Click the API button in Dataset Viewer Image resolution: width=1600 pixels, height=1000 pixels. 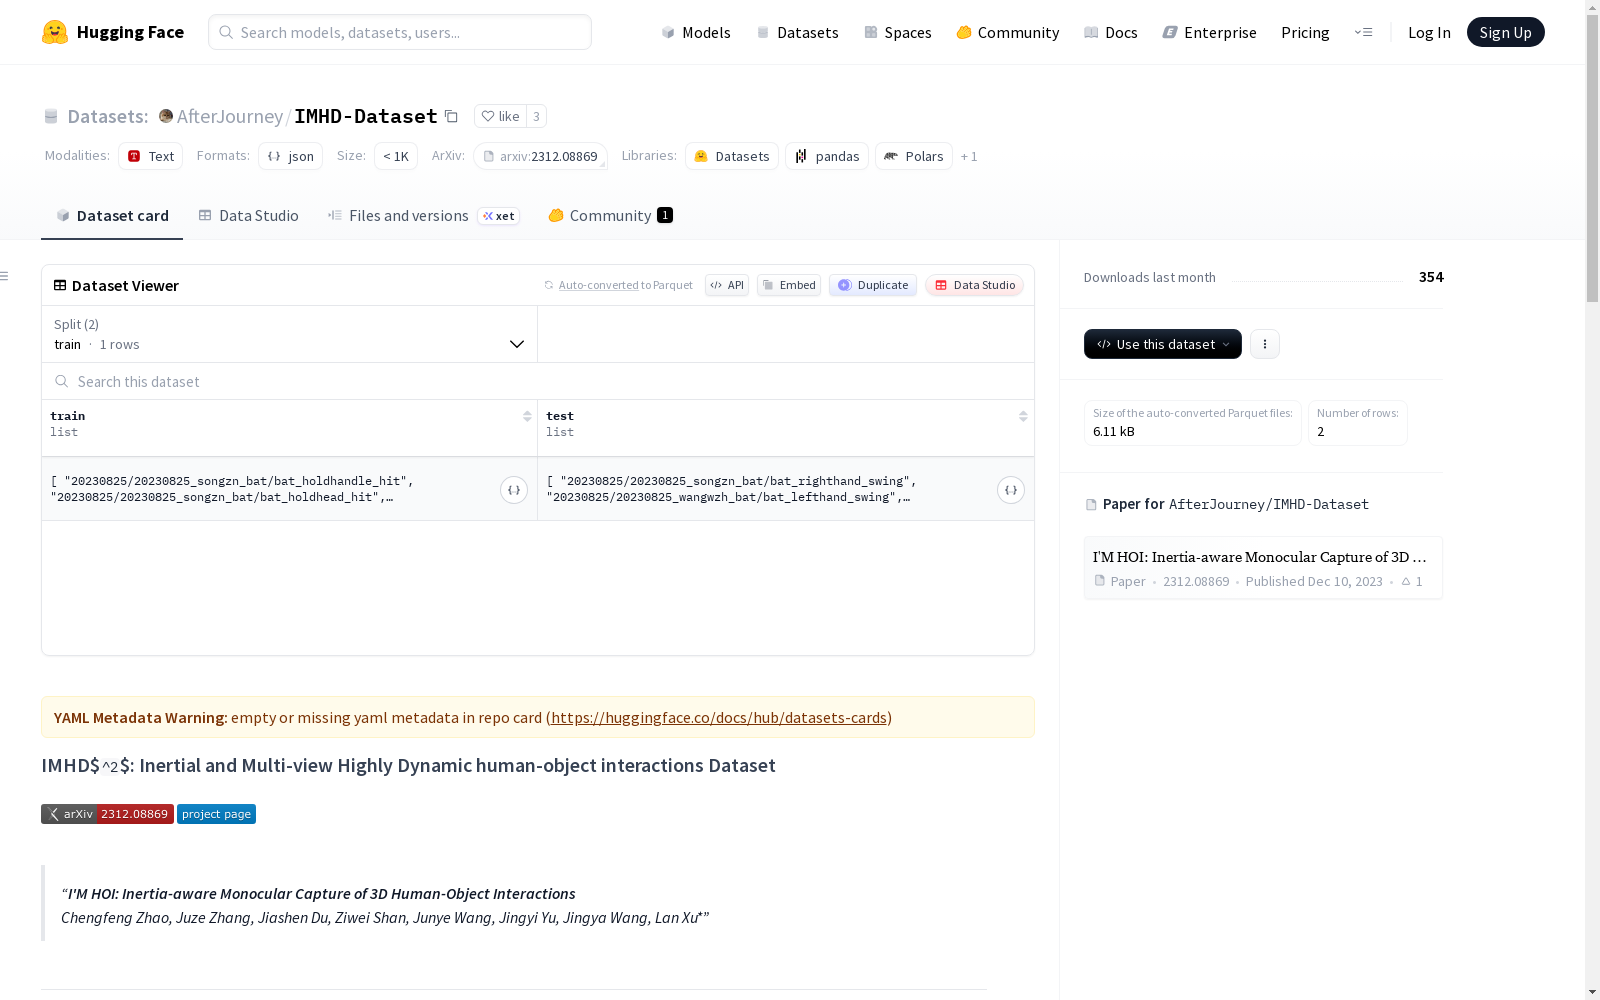tap(727, 285)
